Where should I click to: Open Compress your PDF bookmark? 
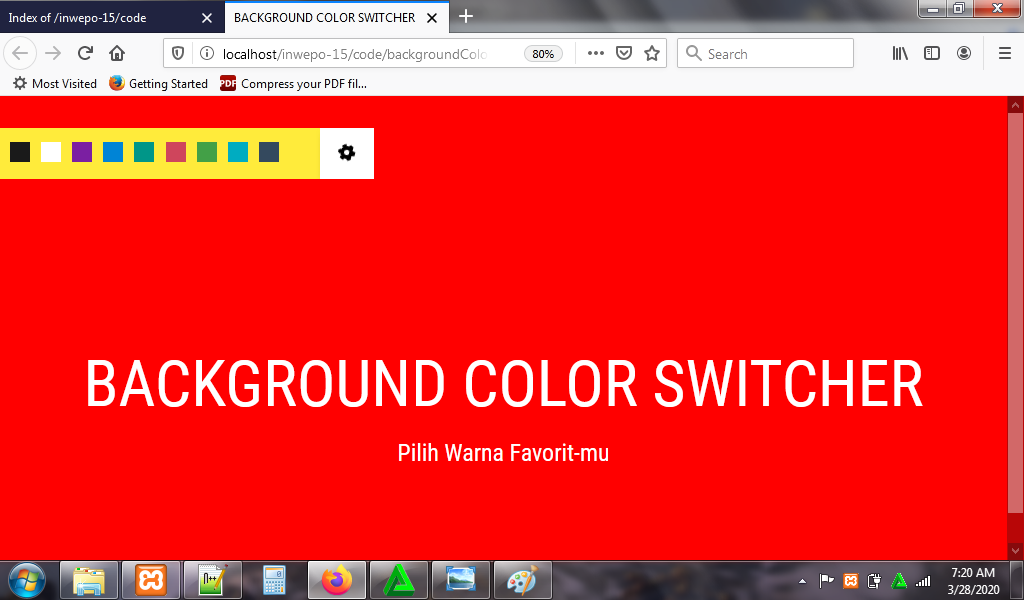point(293,84)
